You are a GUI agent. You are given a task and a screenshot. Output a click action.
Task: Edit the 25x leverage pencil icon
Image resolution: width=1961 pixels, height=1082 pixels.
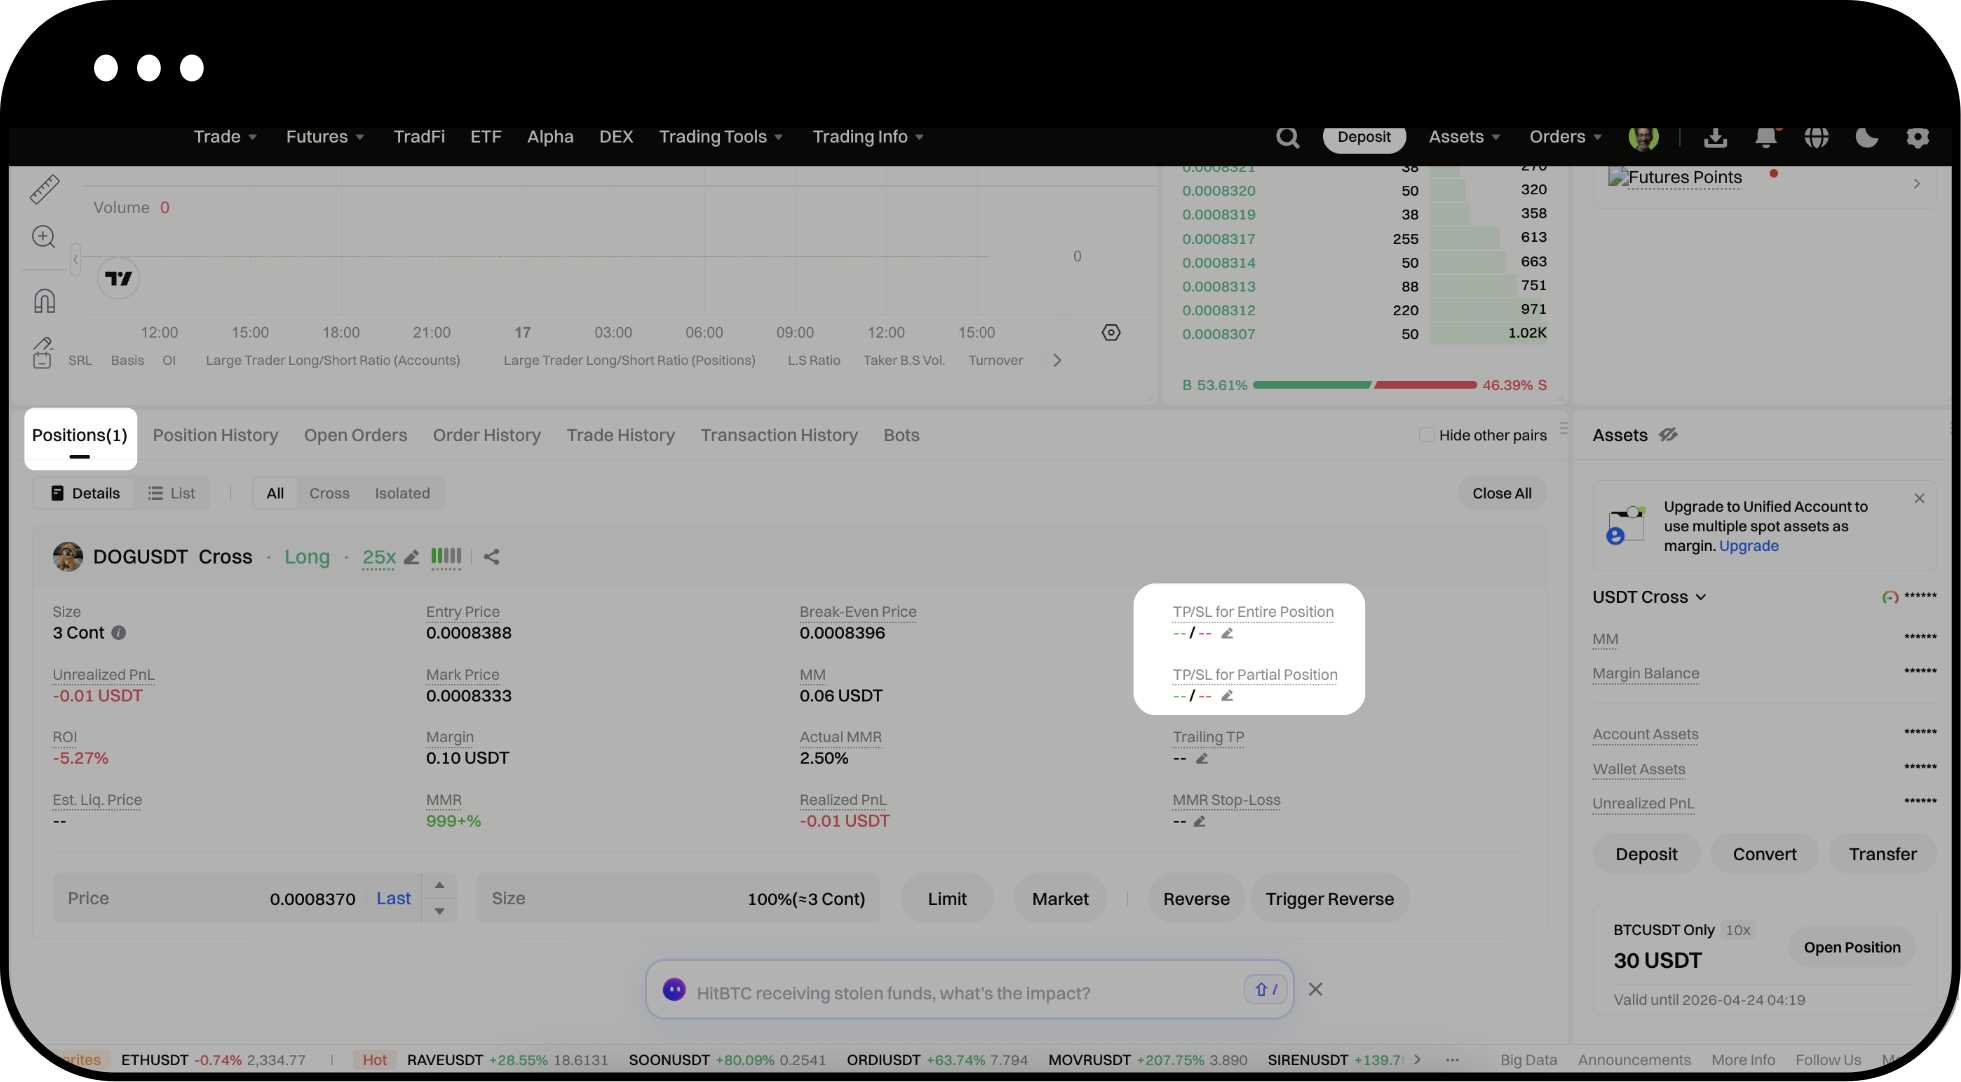pos(411,557)
